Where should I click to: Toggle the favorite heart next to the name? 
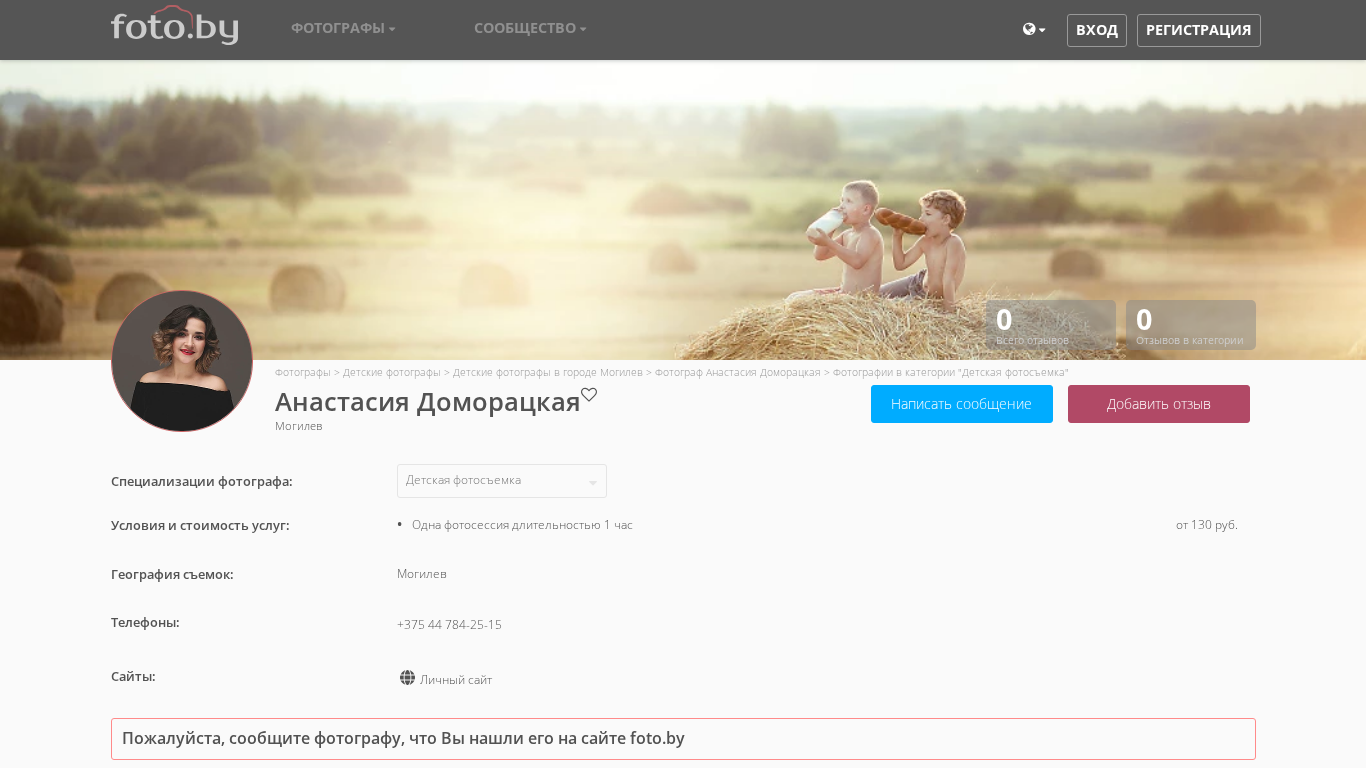pyautogui.click(x=589, y=395)
